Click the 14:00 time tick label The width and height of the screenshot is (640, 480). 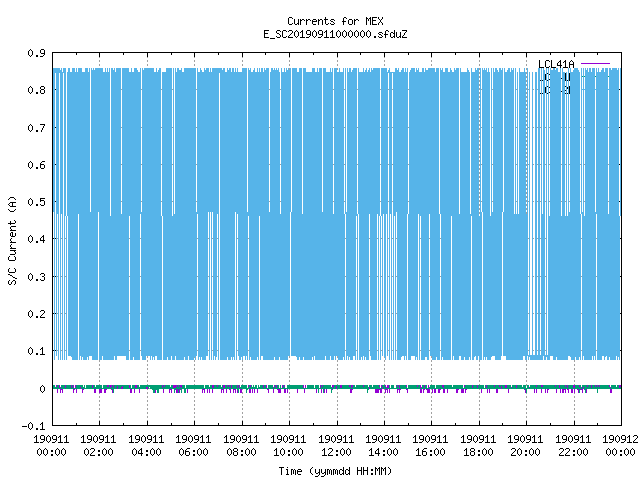(x=383, y=452)
